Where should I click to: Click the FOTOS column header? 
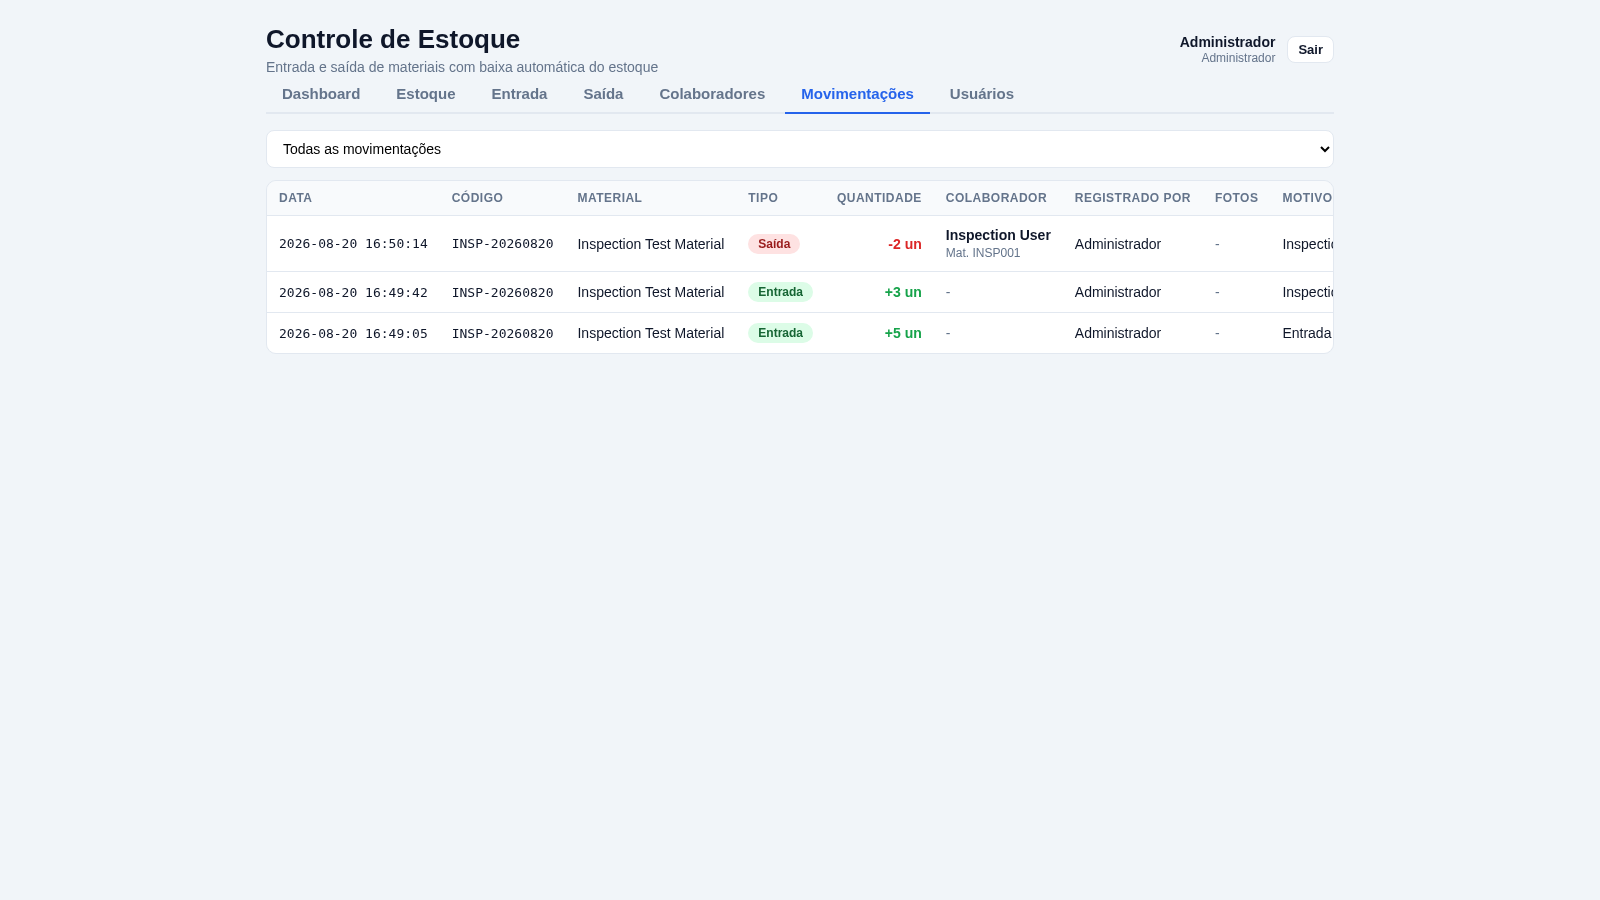point(1236,198)
